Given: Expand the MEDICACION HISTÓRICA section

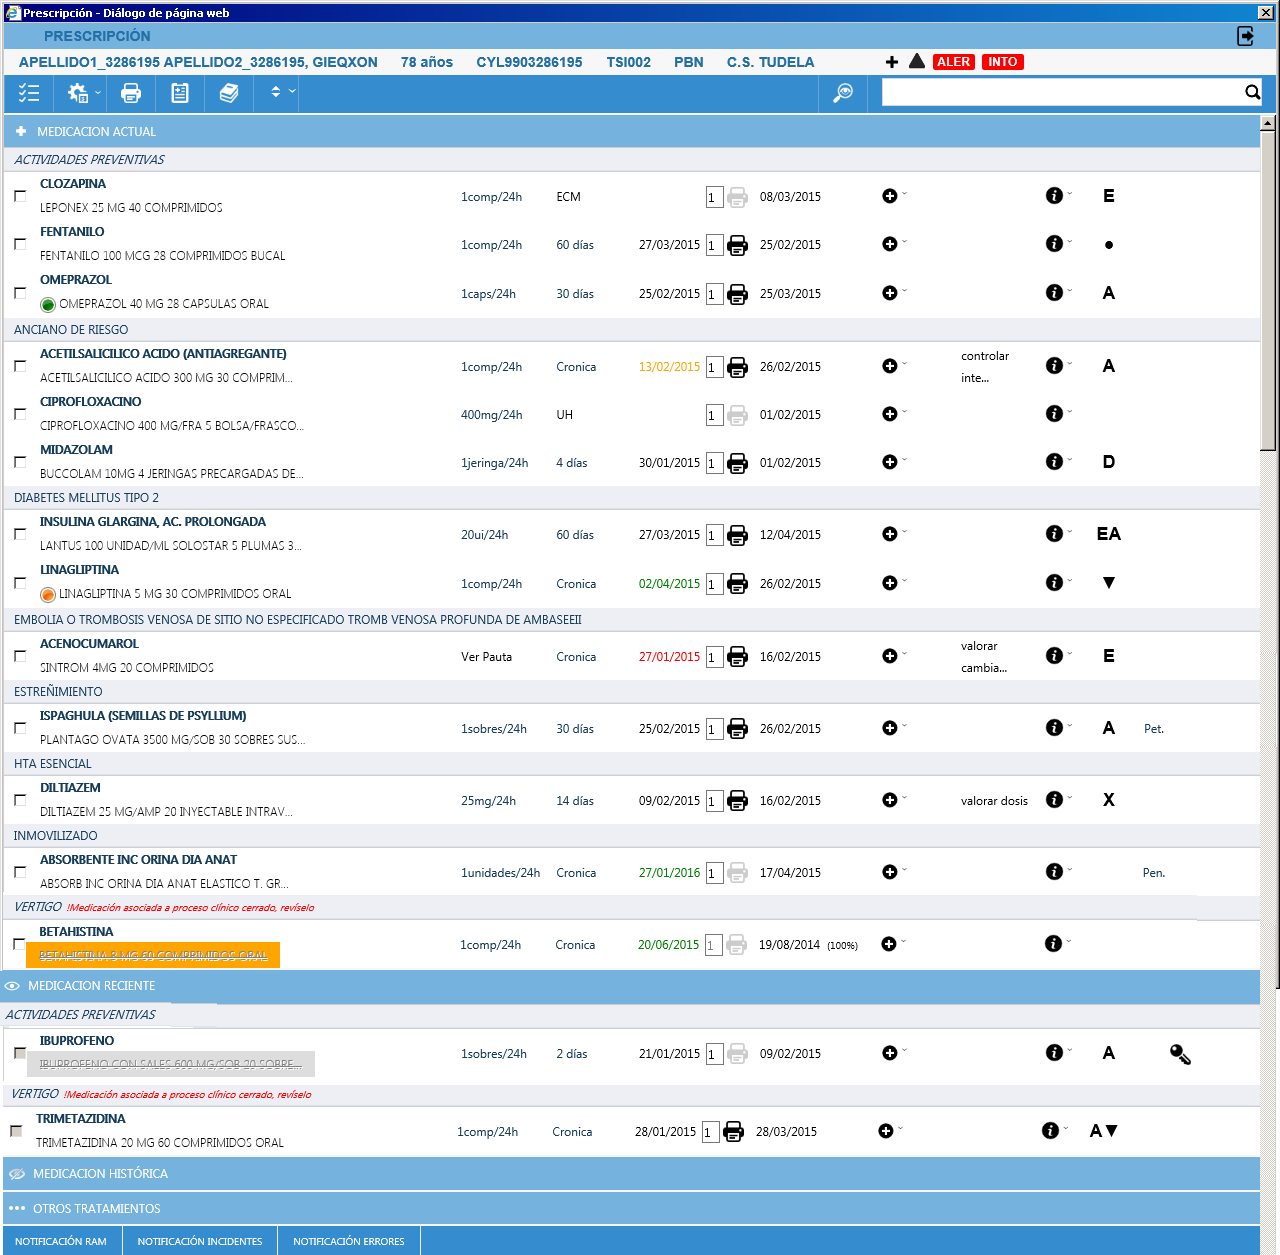Looking at the screenshot, I should point(100,1174).
